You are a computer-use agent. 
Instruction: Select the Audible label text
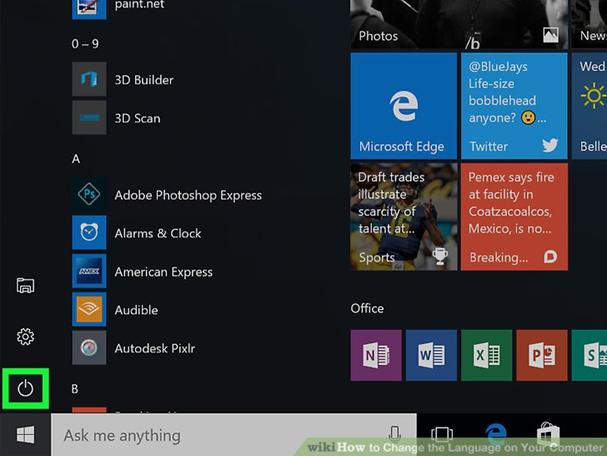click(x=136, y=310)
